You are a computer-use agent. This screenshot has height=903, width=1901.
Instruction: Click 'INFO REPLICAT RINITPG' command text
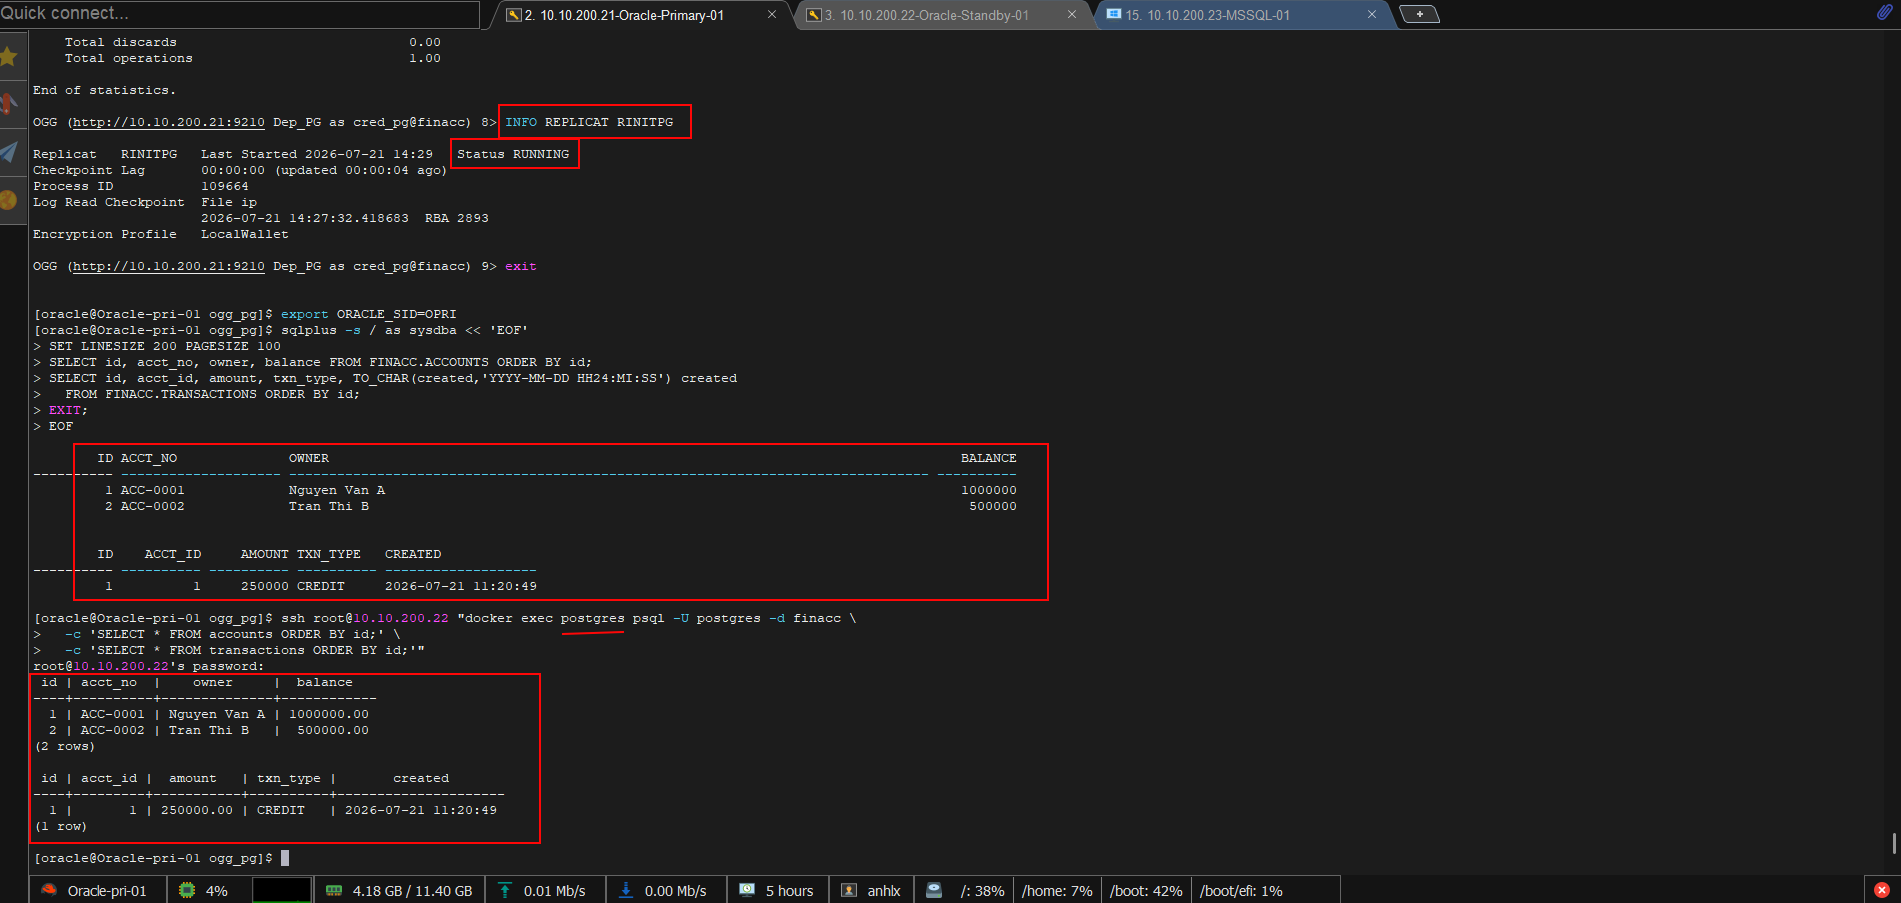click(589, 122)
